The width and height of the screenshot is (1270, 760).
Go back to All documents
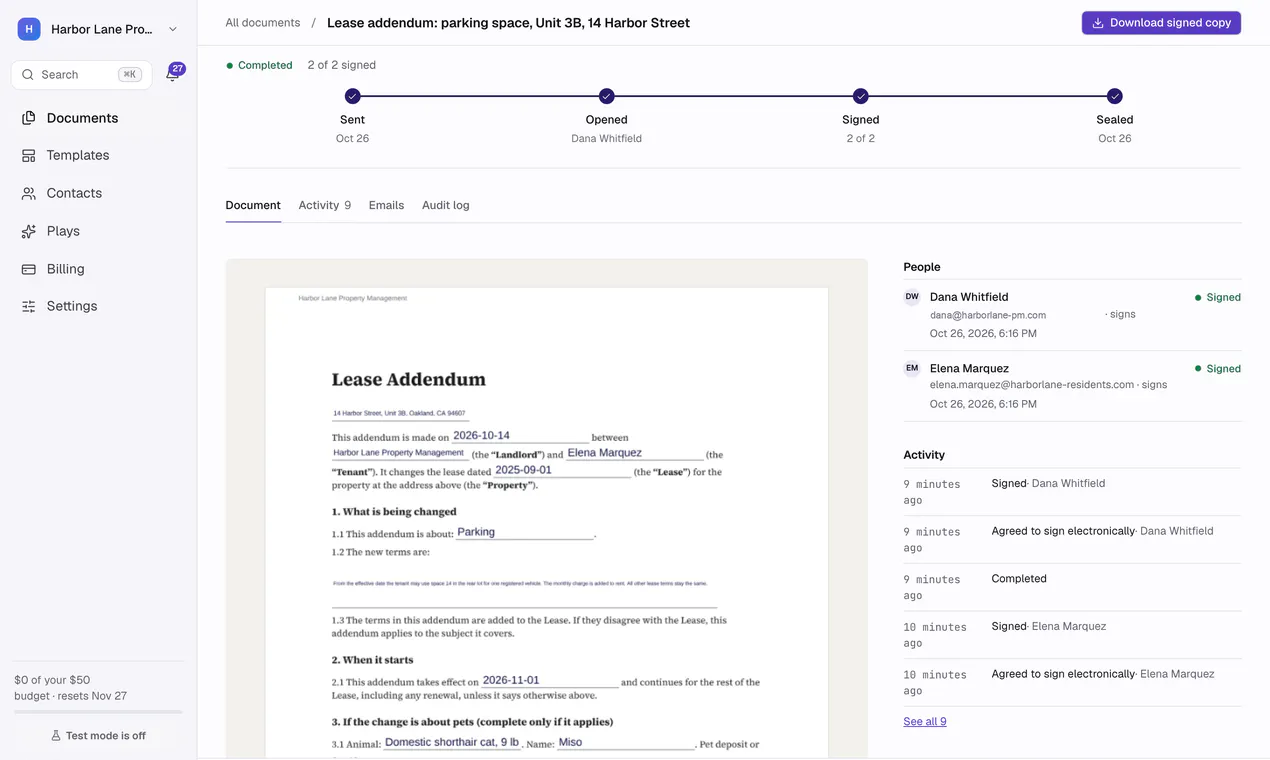tap(263, 22)
